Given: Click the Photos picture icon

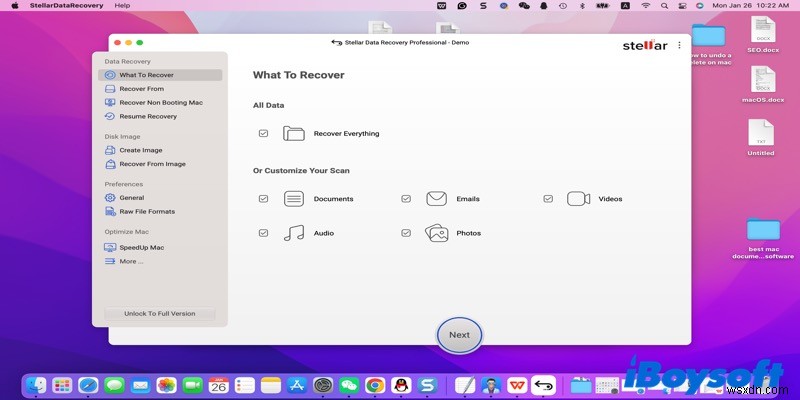Looking at the screenshot, I should click(x=437, y=233).
